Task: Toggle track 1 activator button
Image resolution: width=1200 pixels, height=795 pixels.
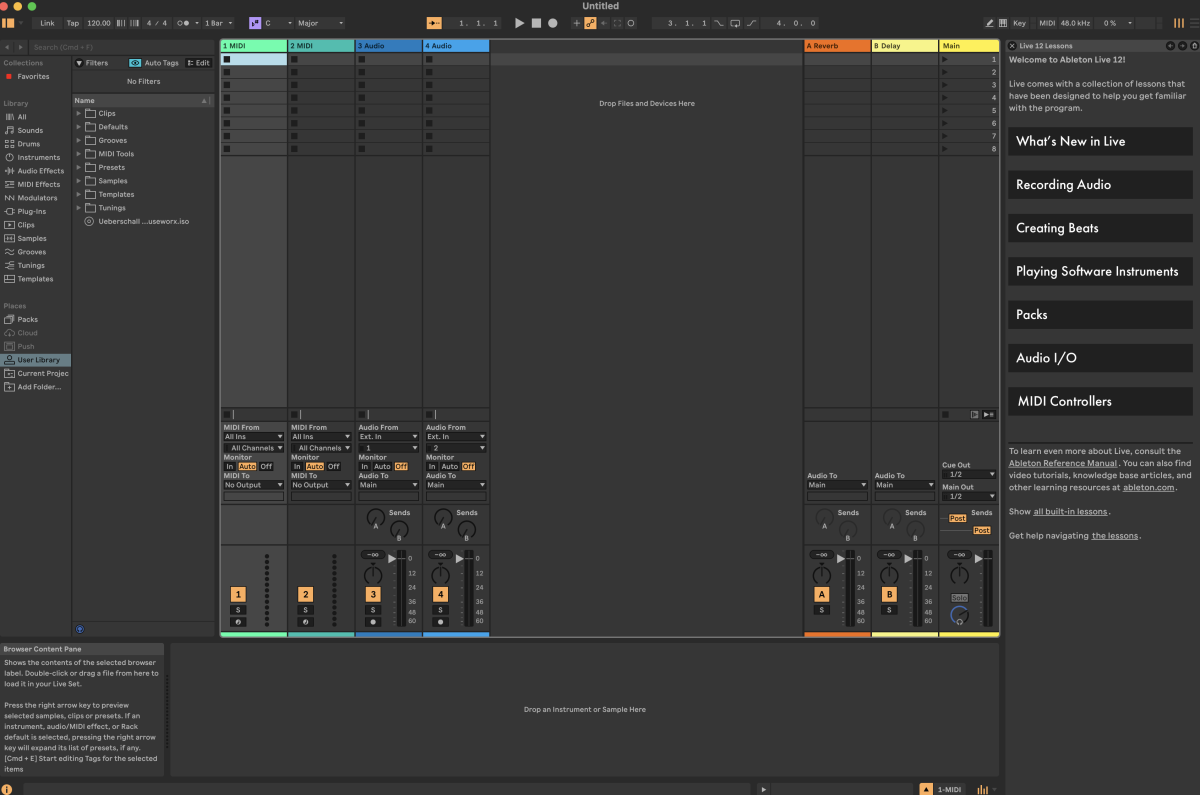Action: [x=238, y=594]
